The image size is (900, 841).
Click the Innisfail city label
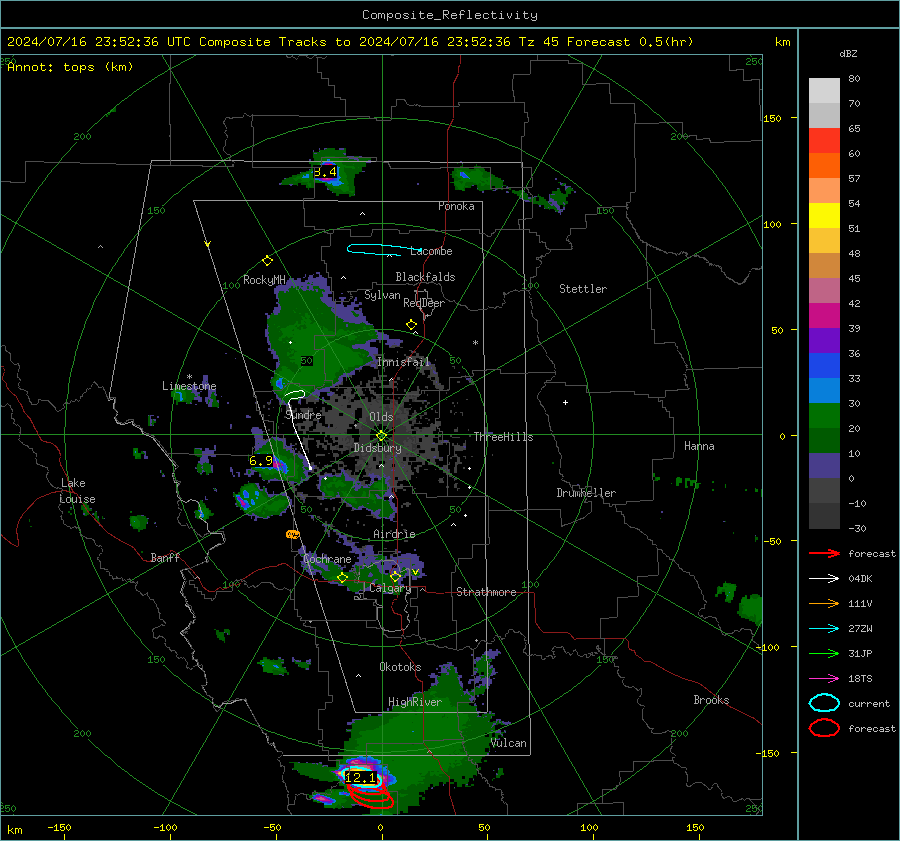click(x=403, y=362)
